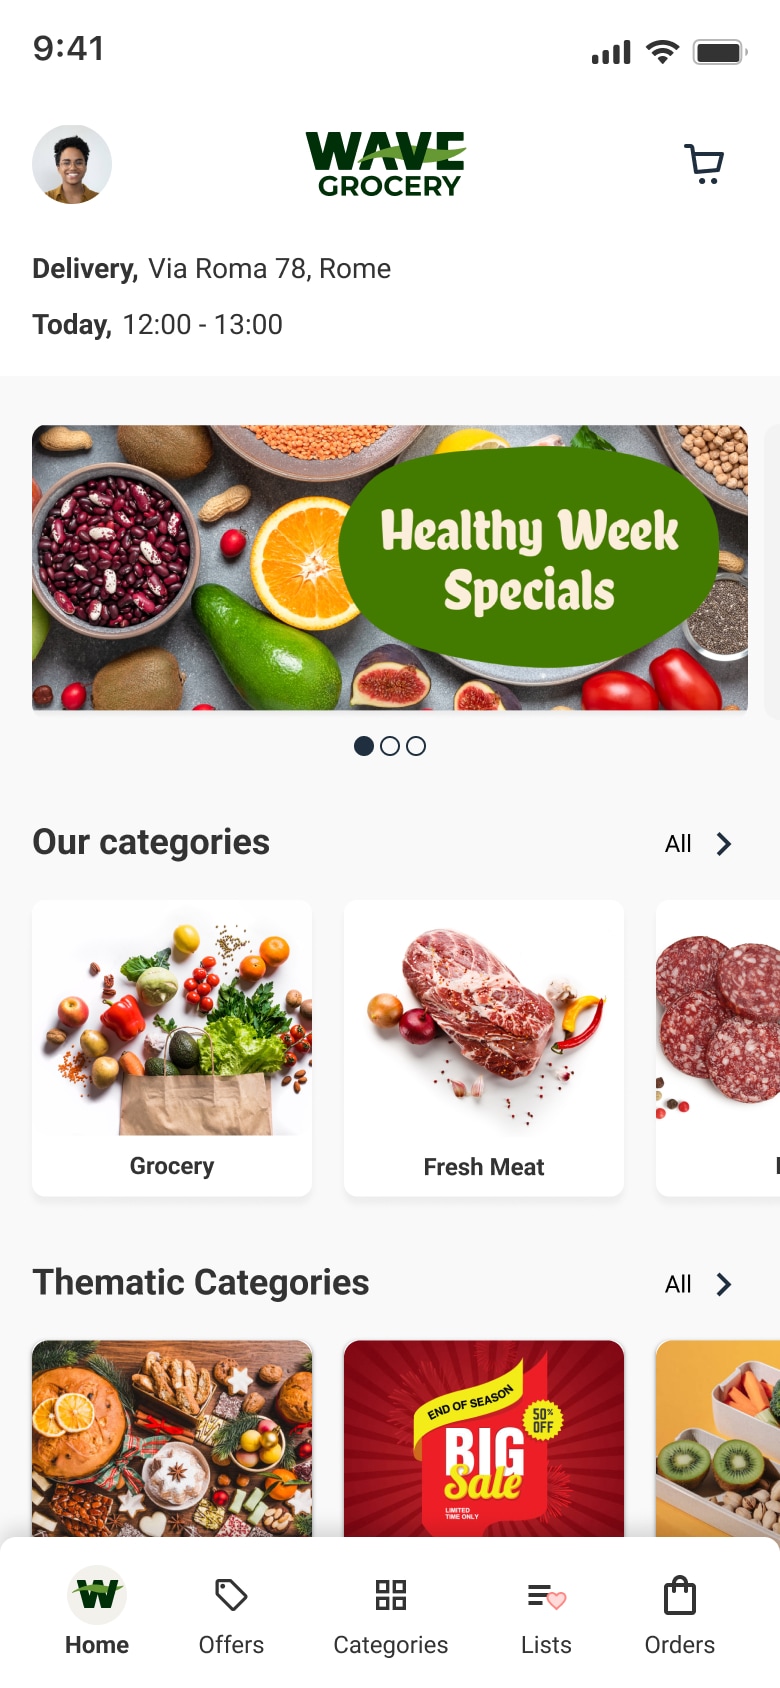Tap All link beside Thematic Categories
780x1688 pixels.
point(678,1284)
